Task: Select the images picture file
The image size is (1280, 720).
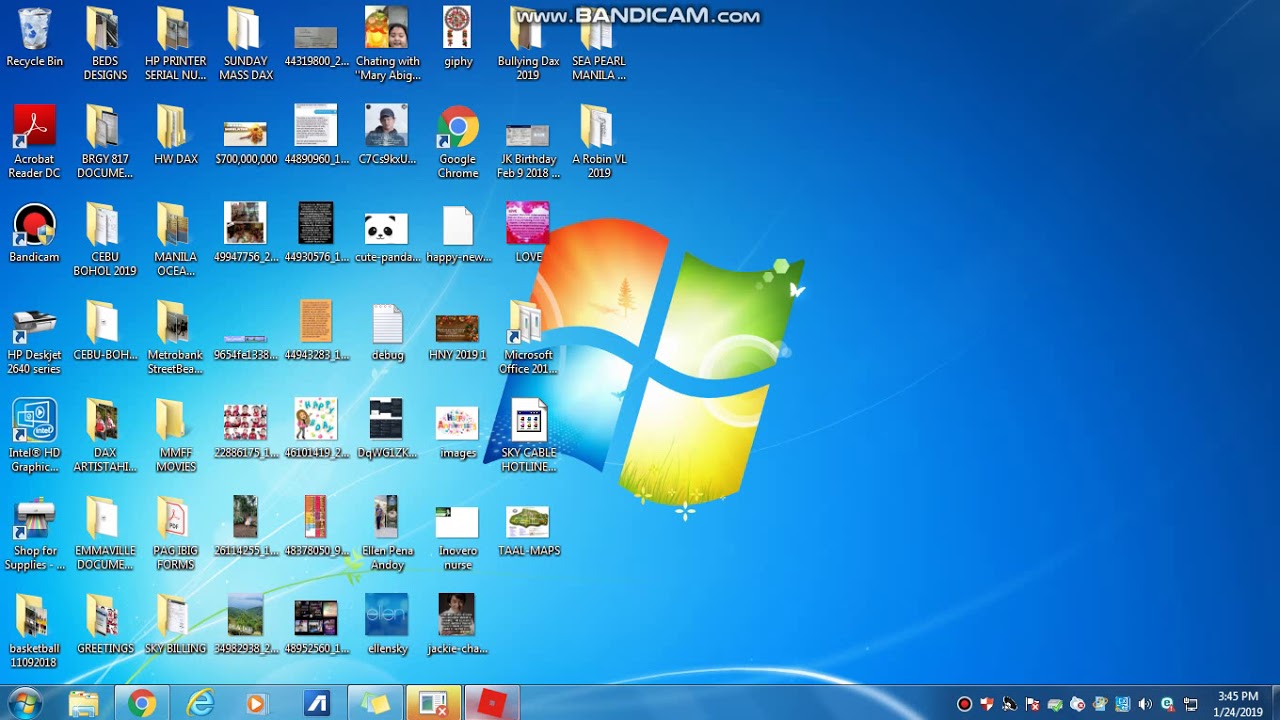Action: (458, 430)
